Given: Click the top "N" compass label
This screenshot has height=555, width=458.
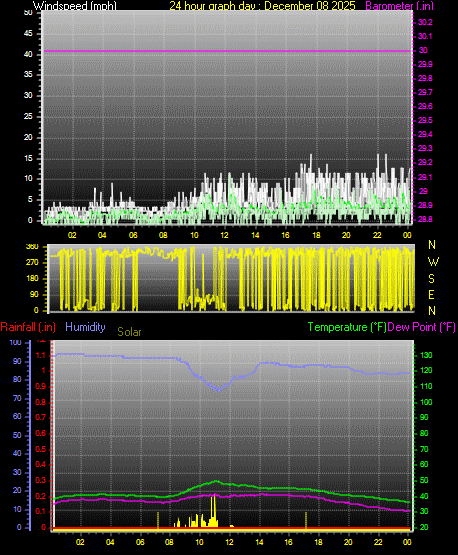Looking at the screenshot, I should point(432,245).
